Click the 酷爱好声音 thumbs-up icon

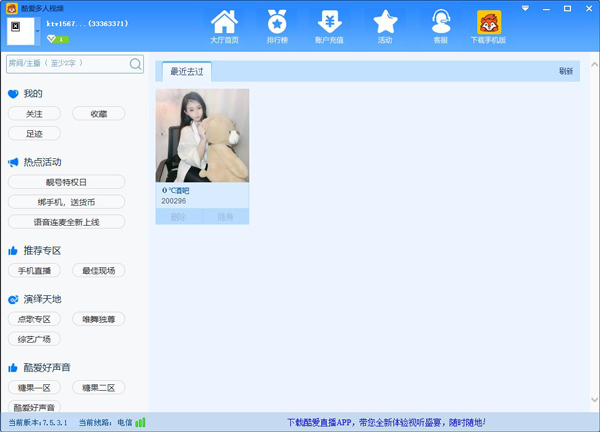13,368
